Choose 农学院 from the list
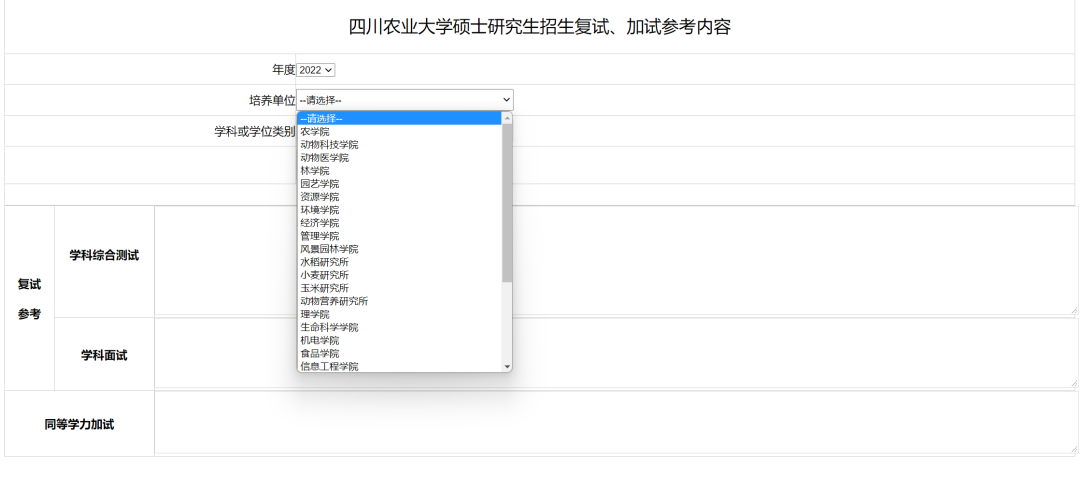The width and height of the screenshot is (1080, 492). point(315,131)
